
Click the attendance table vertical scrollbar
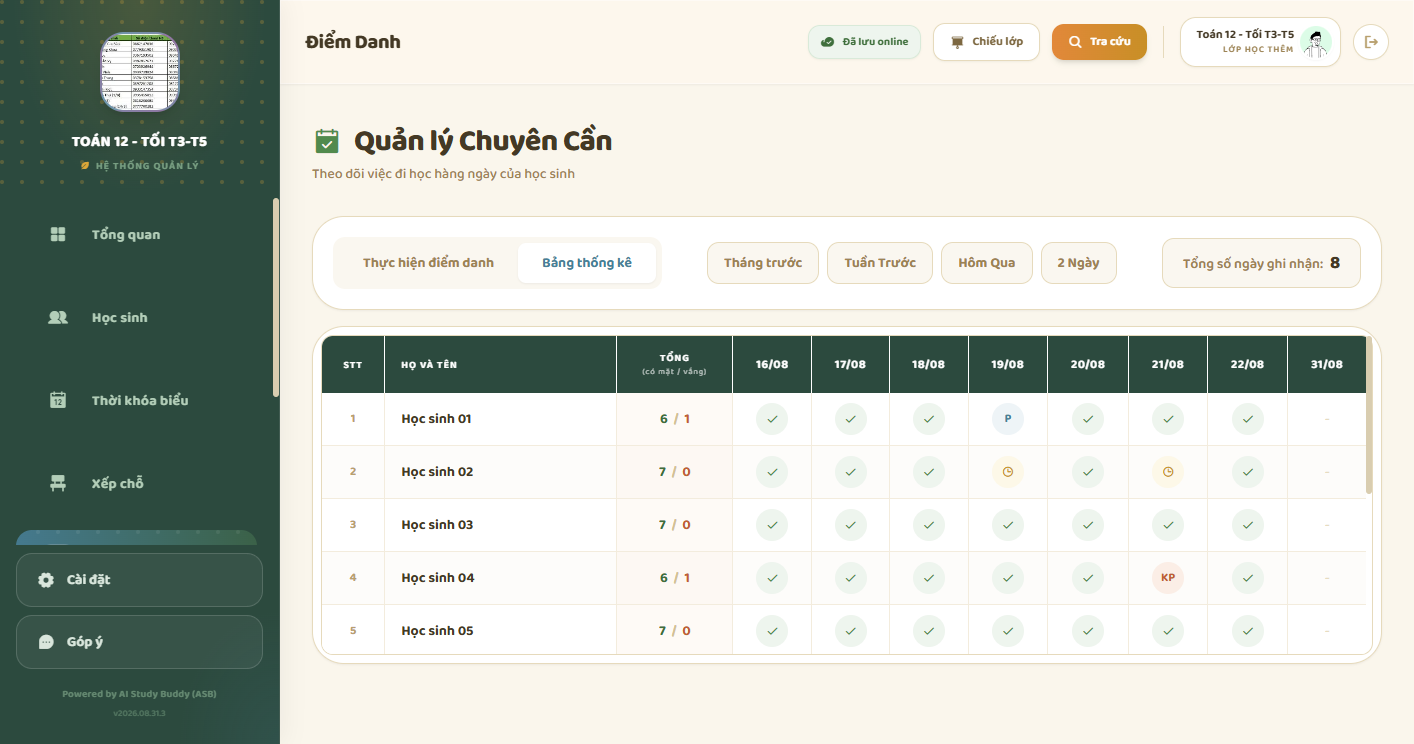coord(1369,415)
